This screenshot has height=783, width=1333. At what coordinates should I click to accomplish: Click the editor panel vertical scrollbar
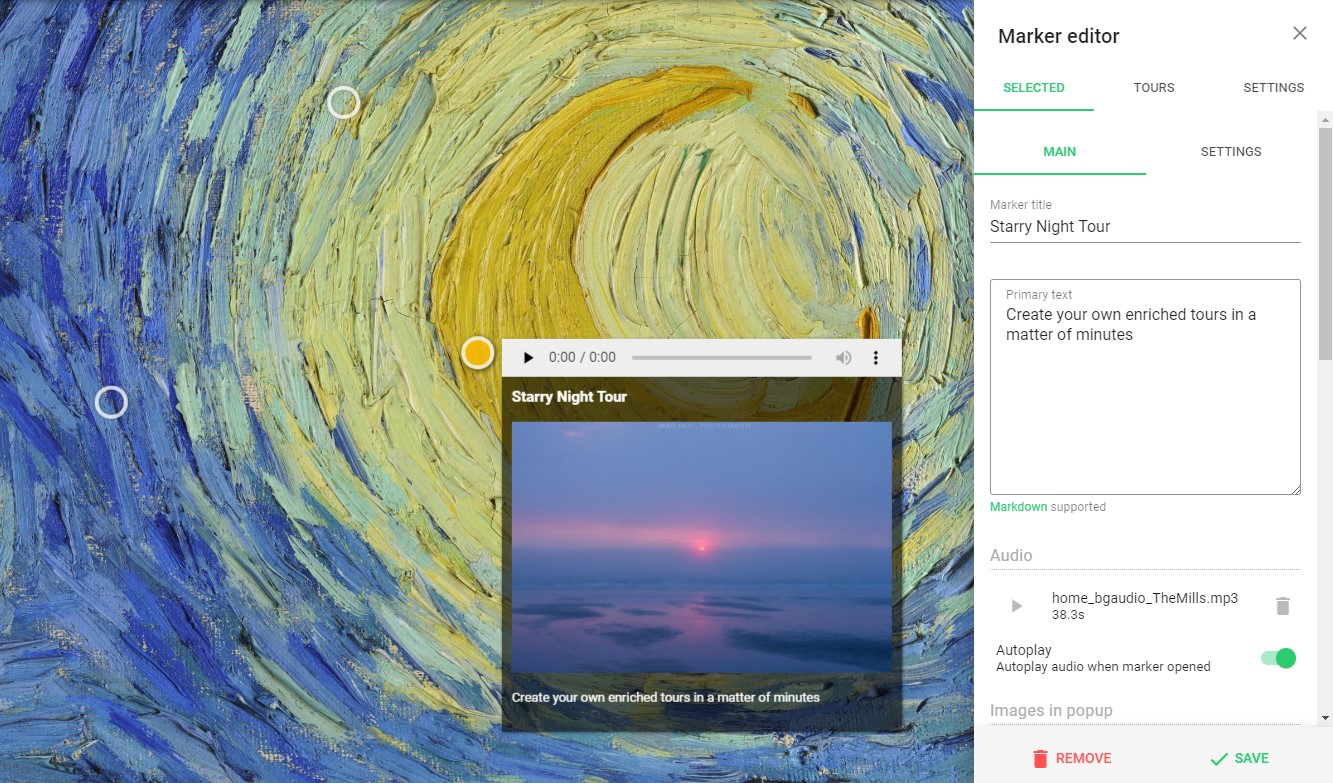1325,244
